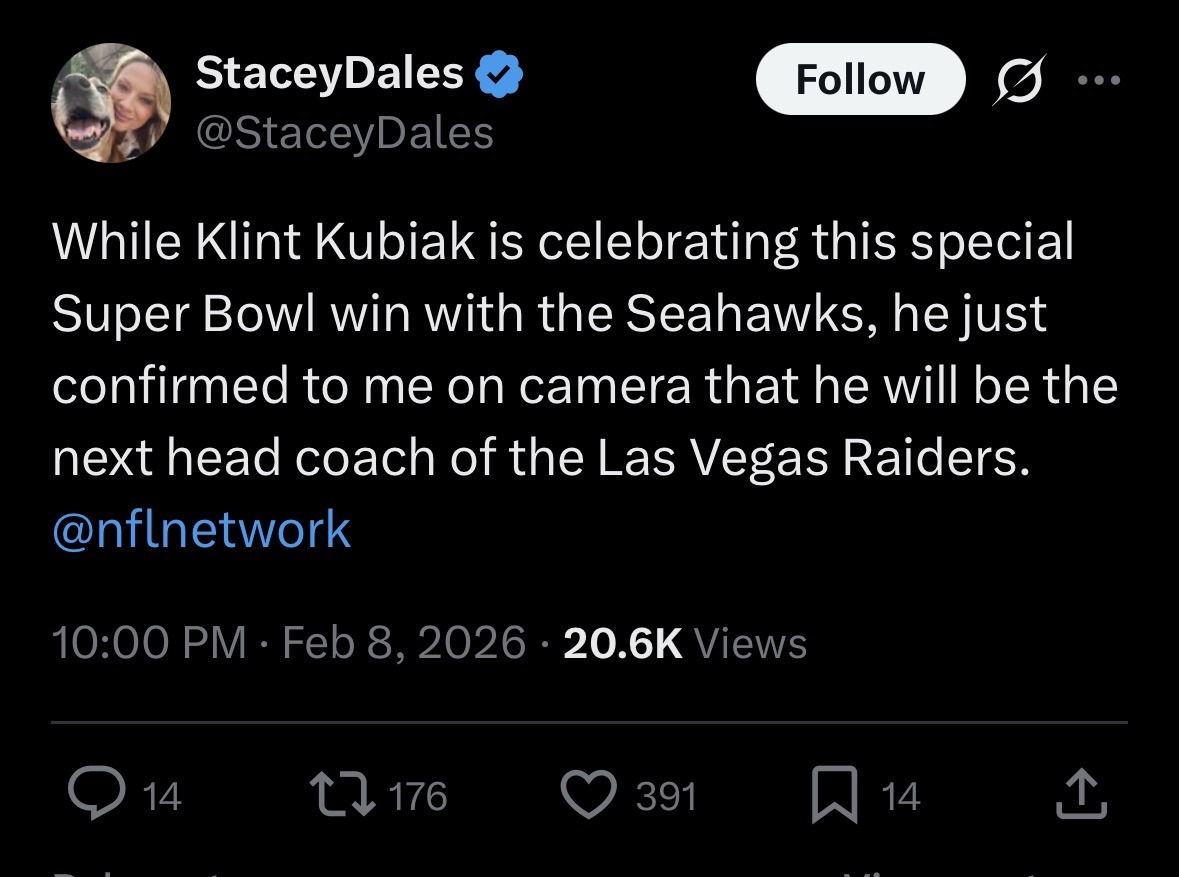This screenshot has width=1179, height=877.
Task: Open the Grok slashed-circle icon
Action: (x=1016, y=80)
